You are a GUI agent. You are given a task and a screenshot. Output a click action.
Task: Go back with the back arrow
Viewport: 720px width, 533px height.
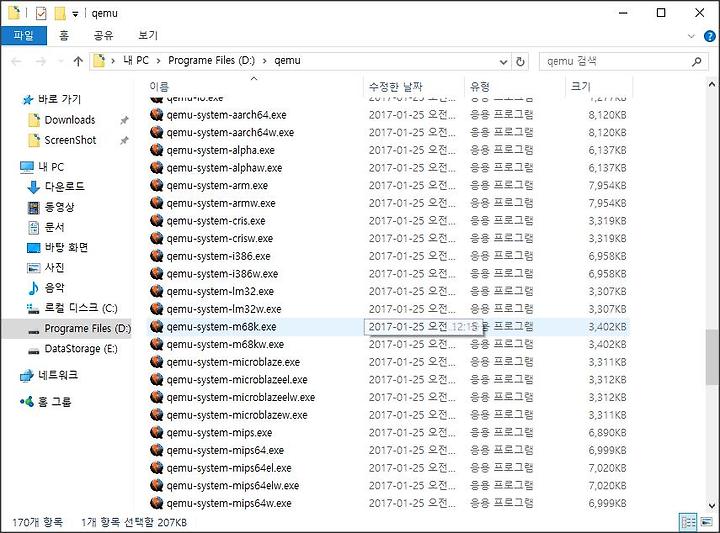[16, 61]
